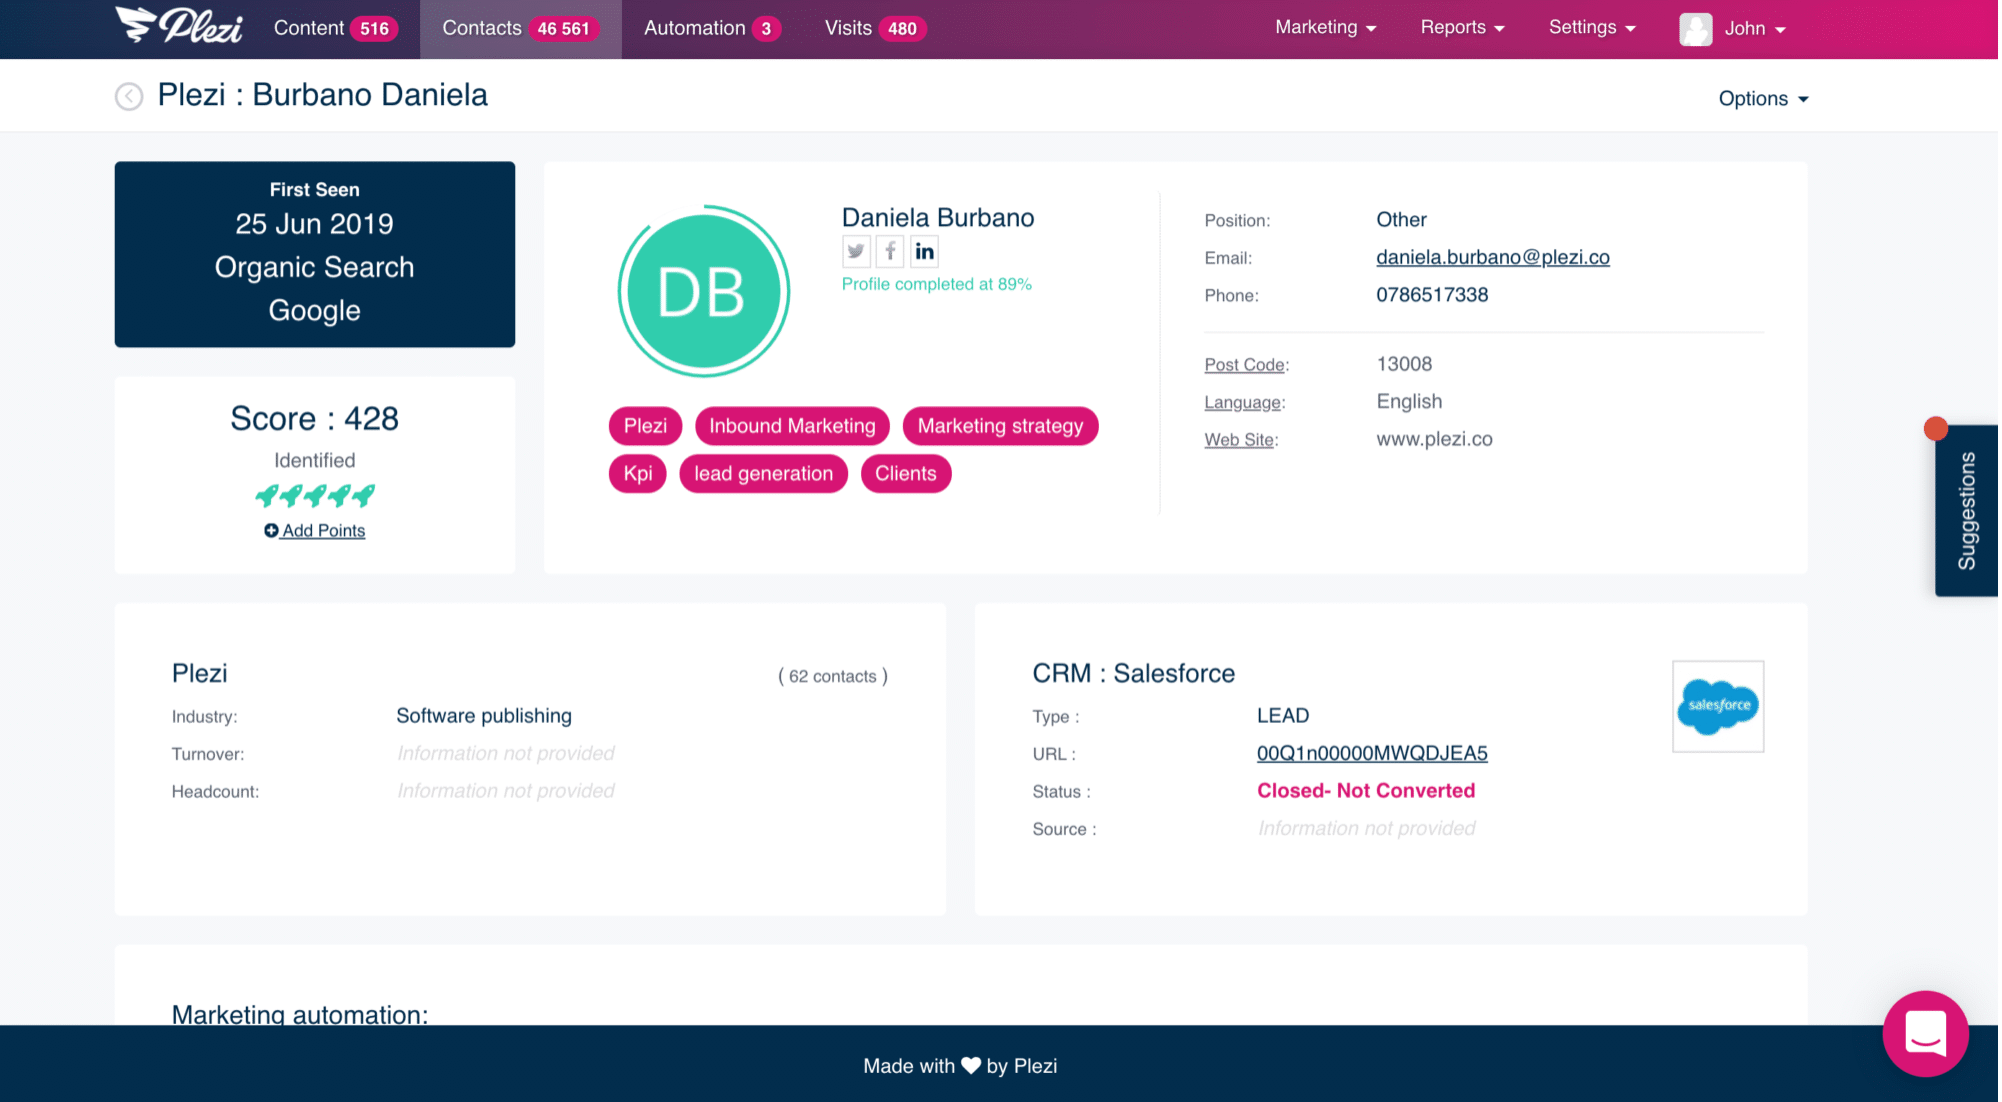2002x1102 pixels.
Task: Open the chat widget button
Action: (x=1925, y=1033)
